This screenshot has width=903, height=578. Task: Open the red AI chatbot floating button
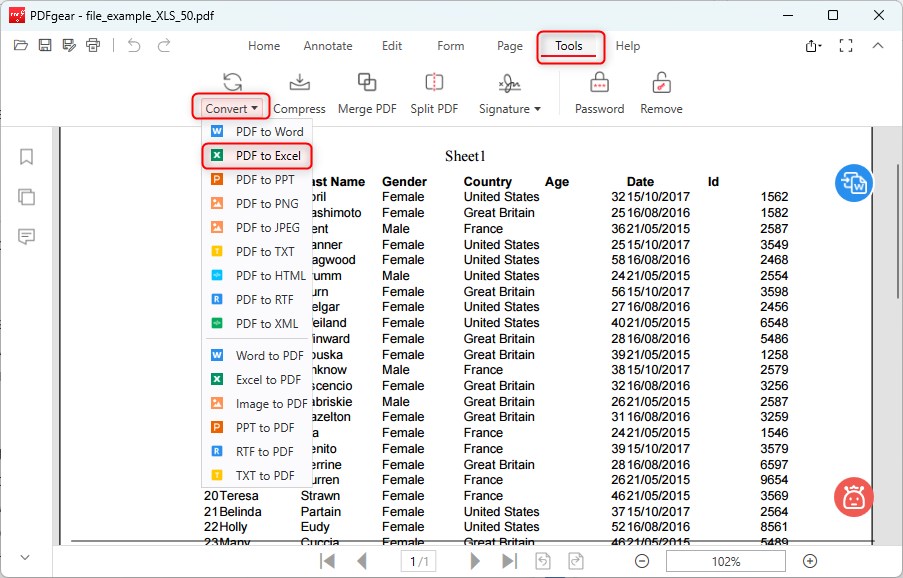click(853, 497)
